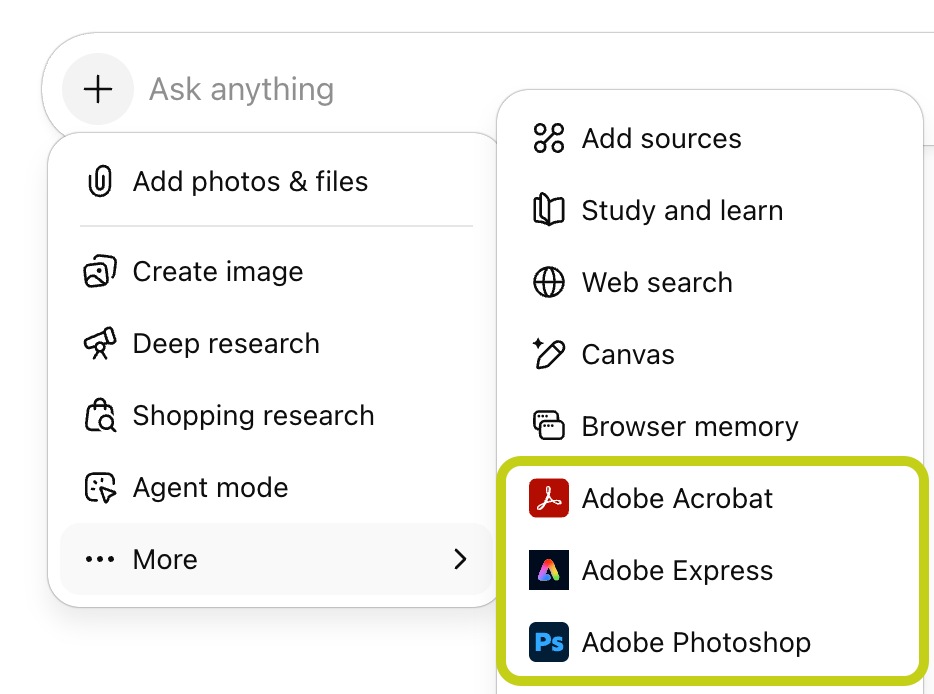Image resolution: width=934 pixels, height=694 pixels.
Task: Open the plus button in the composer
Action: (x=97, y=88)
